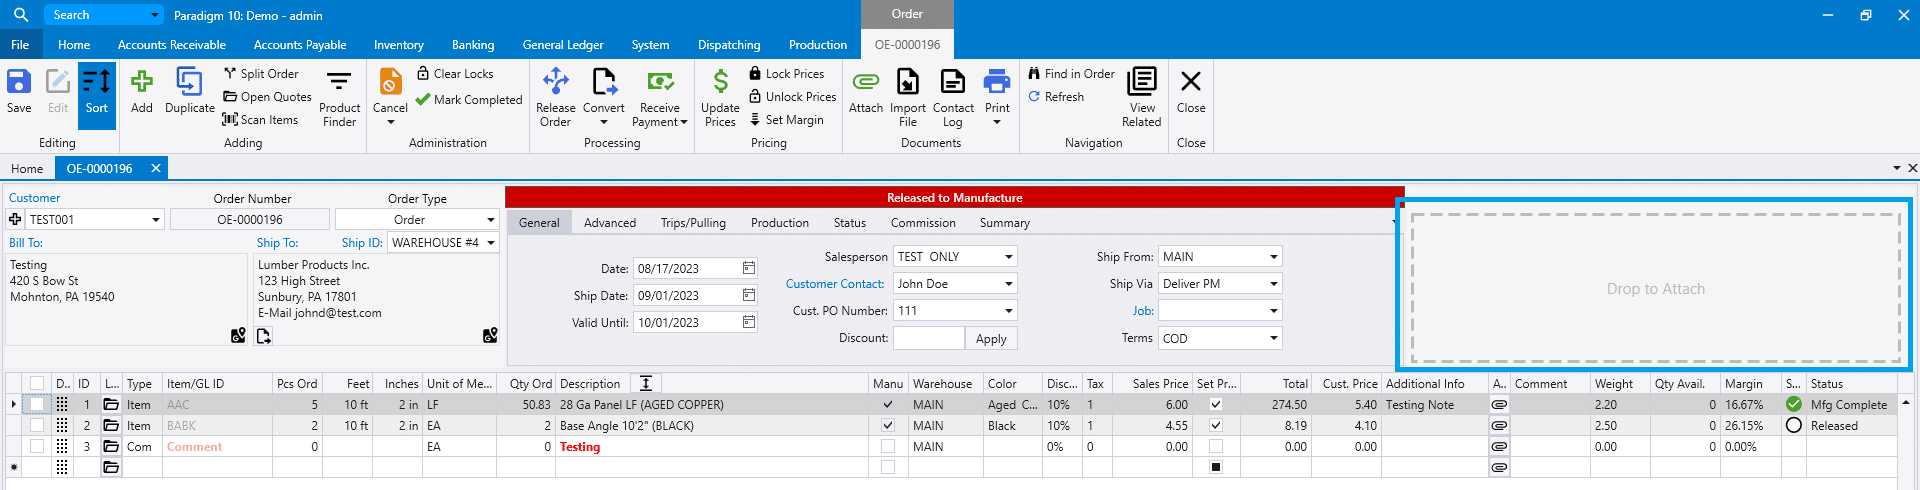Image resolution: width=1920 pixels, height=490 pixels.
Task: Click Refresh in Navigation group
Action: [1056, 97]
